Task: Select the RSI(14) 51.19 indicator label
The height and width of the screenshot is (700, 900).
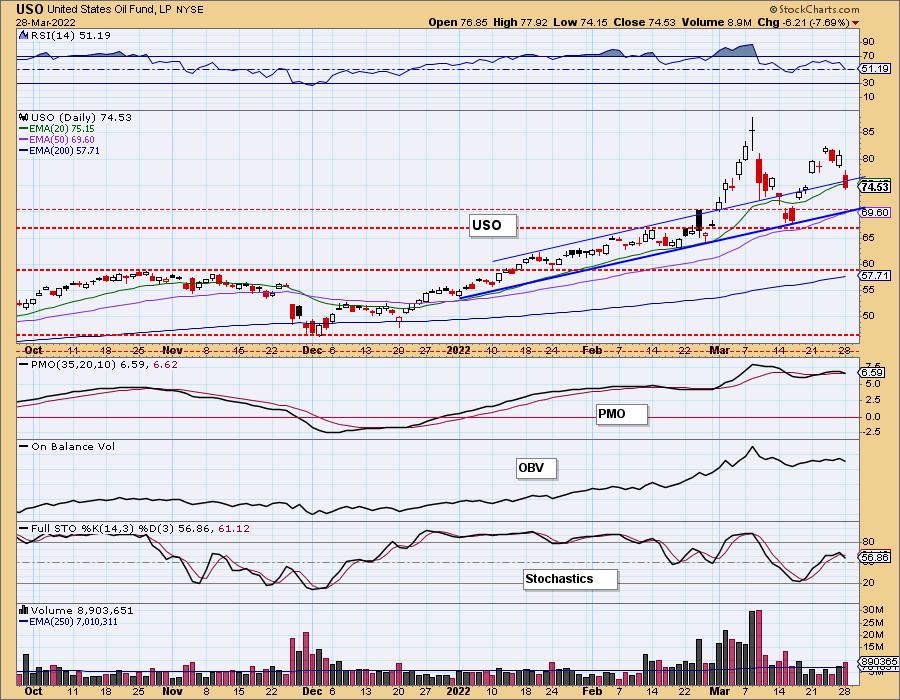Action: click(x=71, y=35)
